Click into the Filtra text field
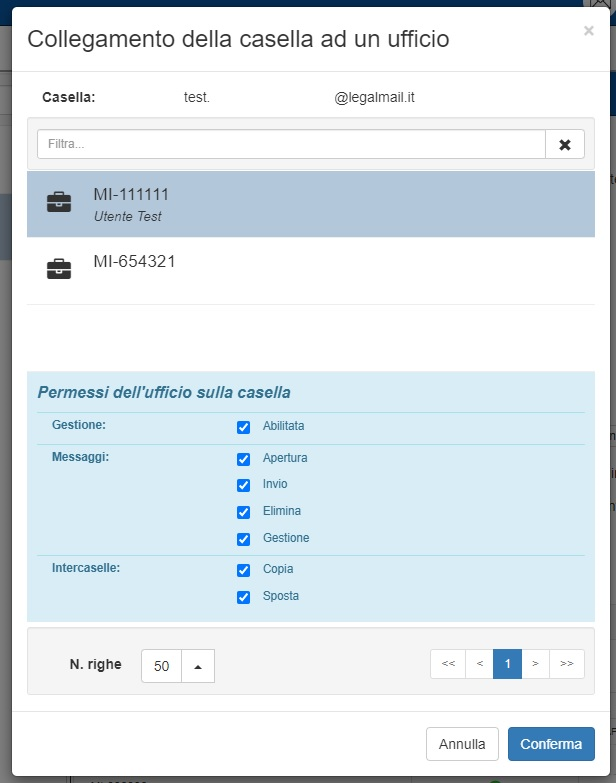616x783 pixels. pos(290,144)
